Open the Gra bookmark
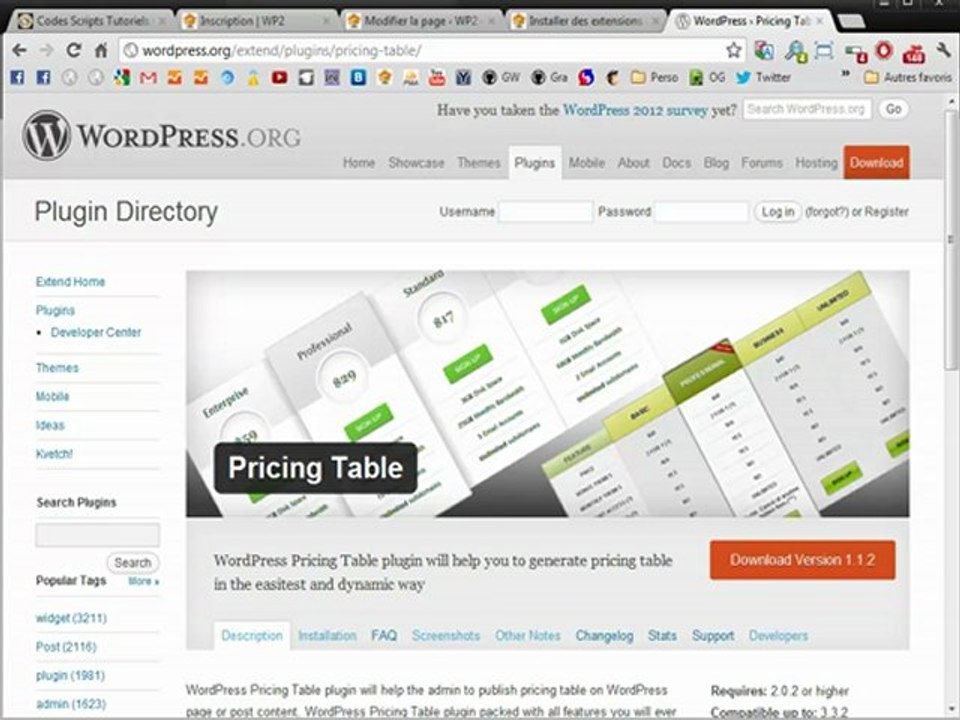The image size is (960, 720). pyautogui.click(x=549, y=78)
